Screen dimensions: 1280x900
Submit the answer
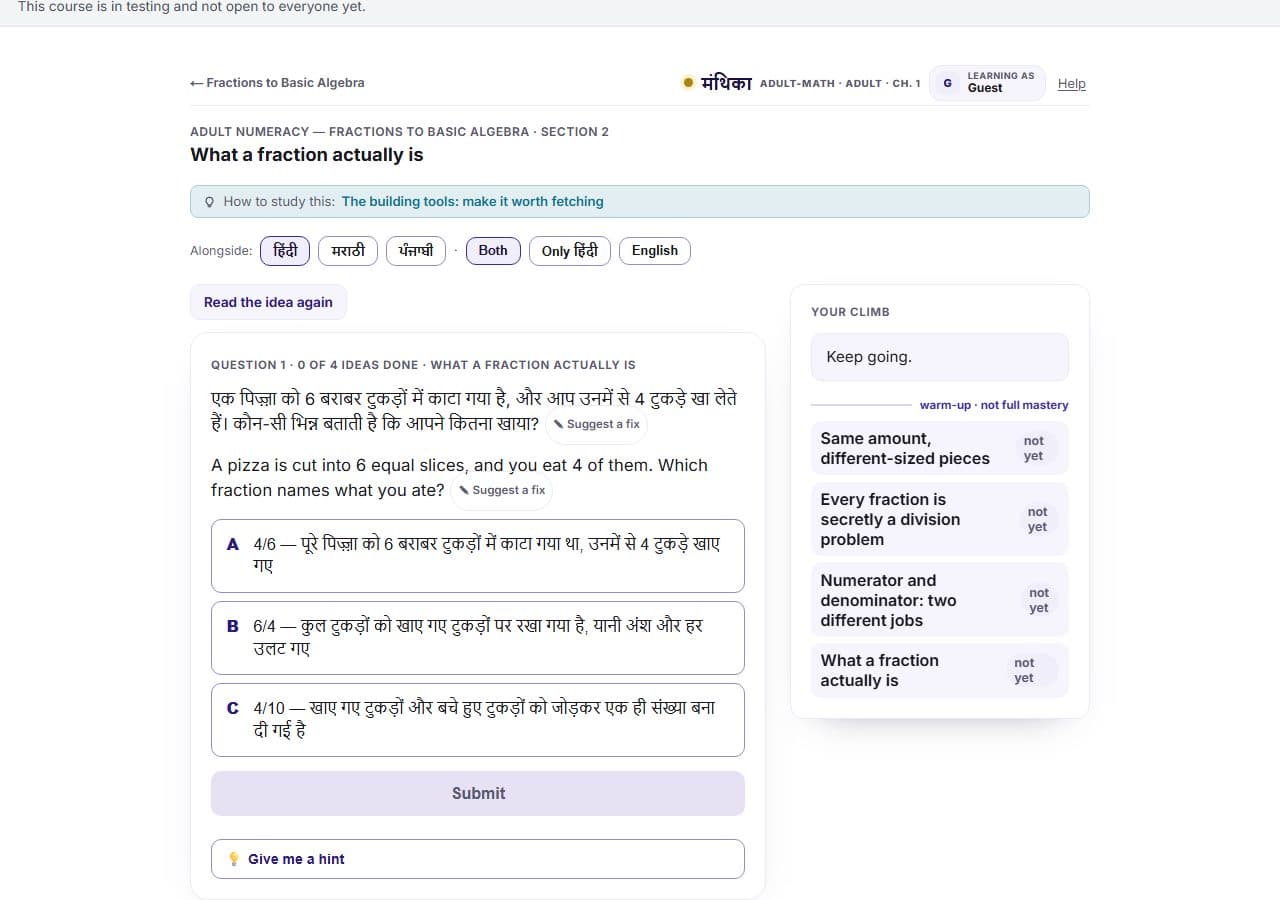(478, 793)
